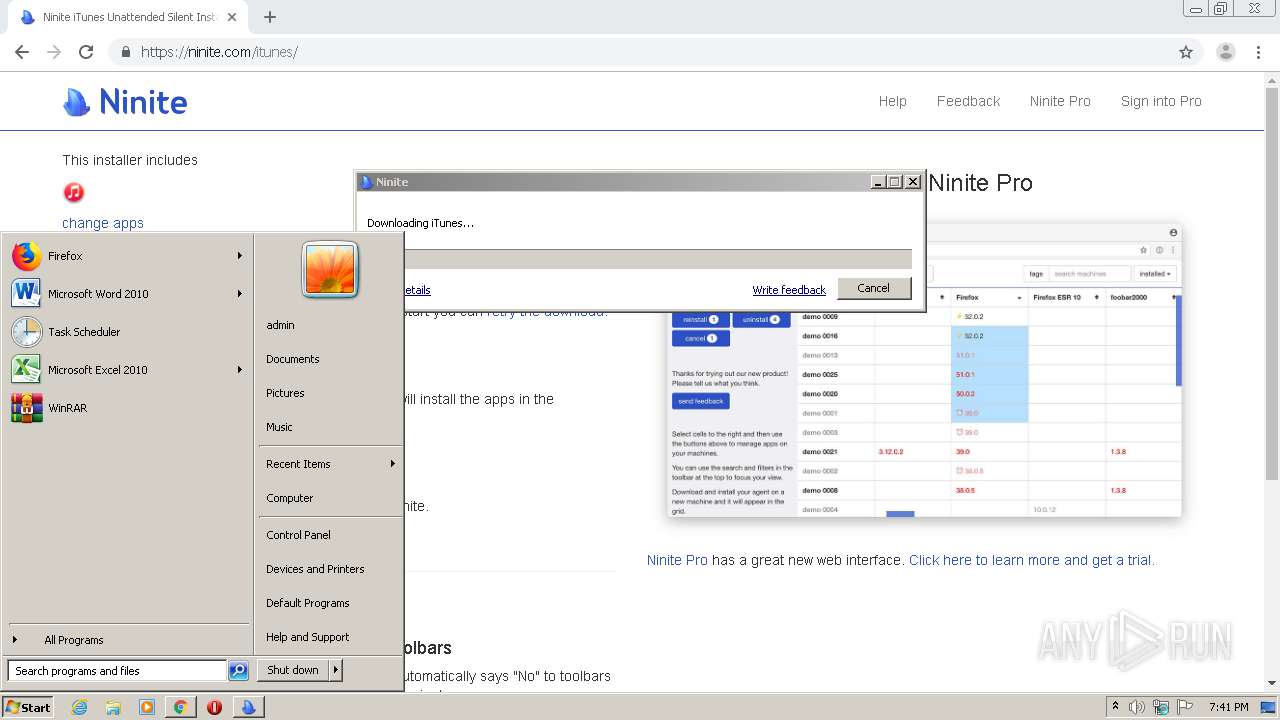Go back in the Chrome browser
Screen dimensions: 1280x720
22,52
